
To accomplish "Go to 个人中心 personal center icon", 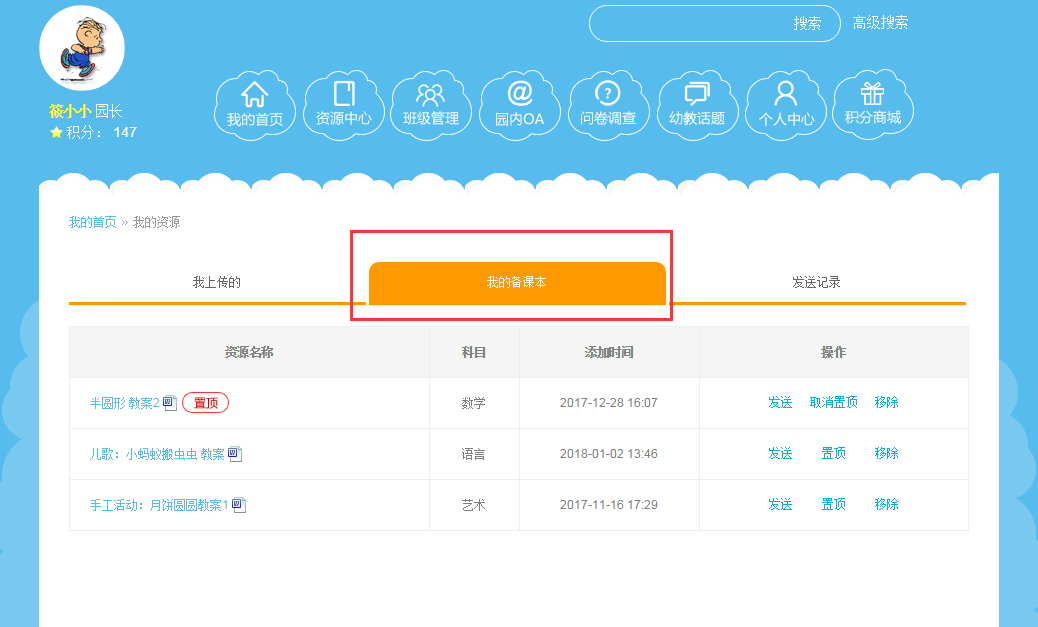I will tap(786, 105).
